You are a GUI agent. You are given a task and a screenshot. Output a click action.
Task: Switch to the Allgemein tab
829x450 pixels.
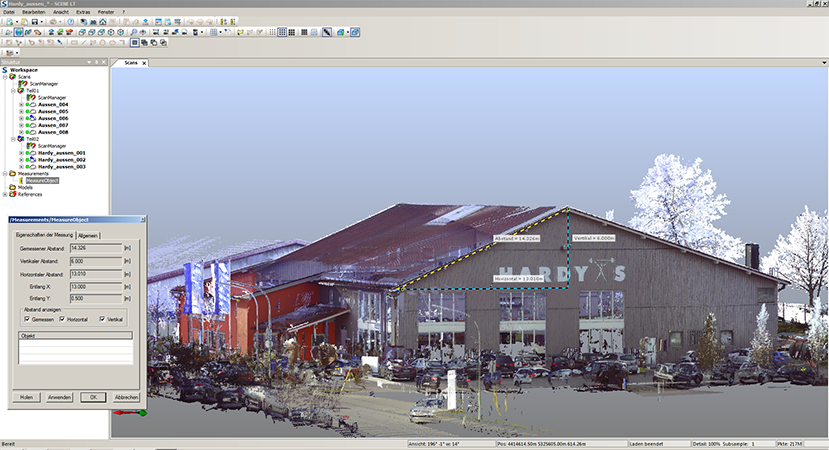point(88,235)
